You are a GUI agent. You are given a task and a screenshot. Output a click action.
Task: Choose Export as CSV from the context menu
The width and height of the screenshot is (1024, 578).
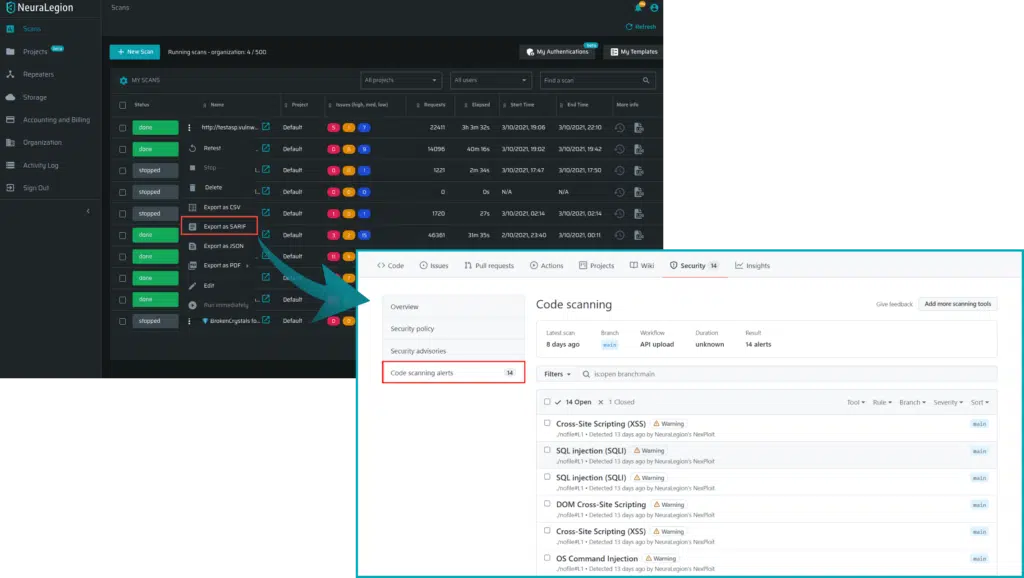[x=216, y=207]
